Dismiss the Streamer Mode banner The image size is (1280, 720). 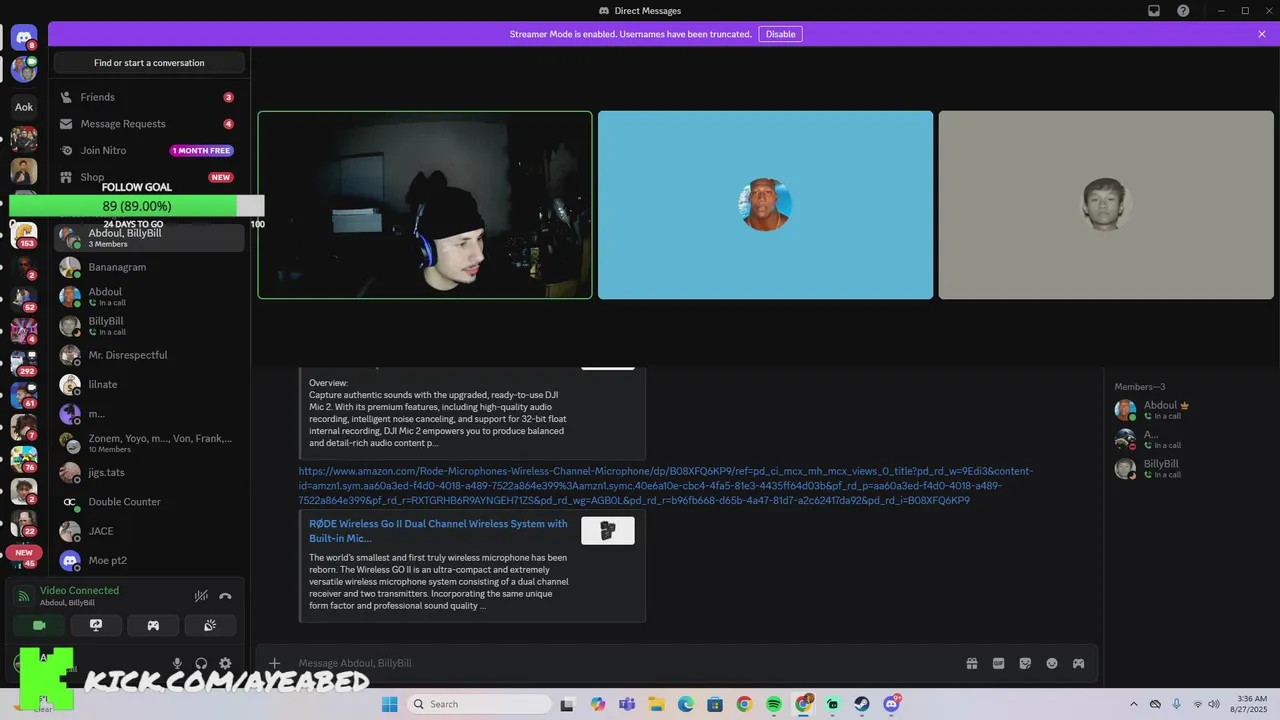[x=1262, y=34]
